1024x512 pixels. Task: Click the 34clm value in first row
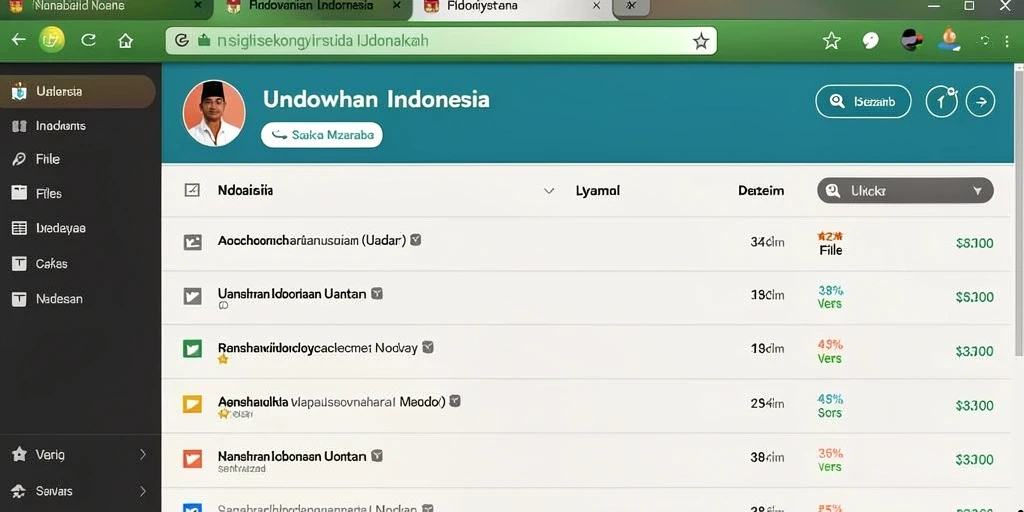point(767,242)
